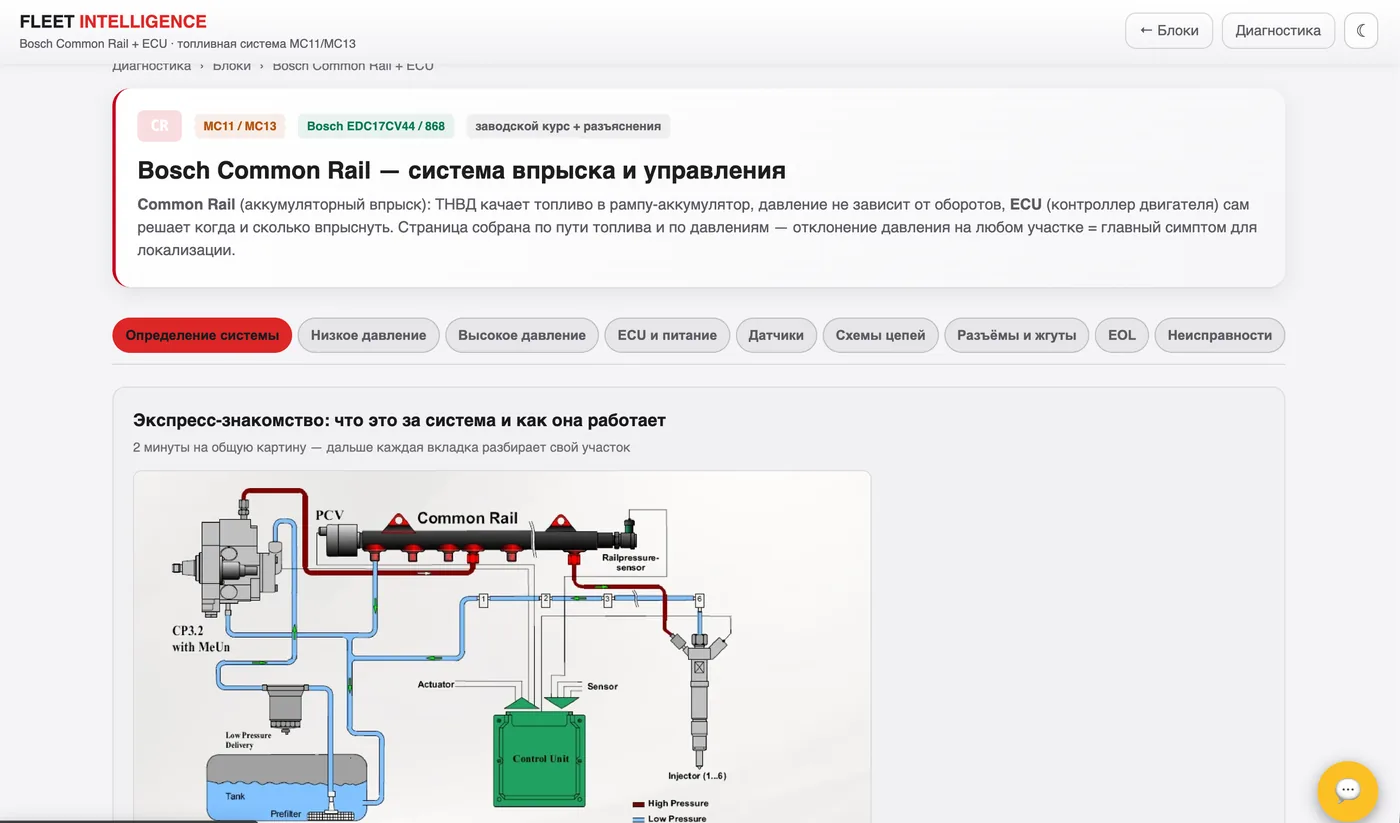Click the Блоки breadcrumb link

232,66
